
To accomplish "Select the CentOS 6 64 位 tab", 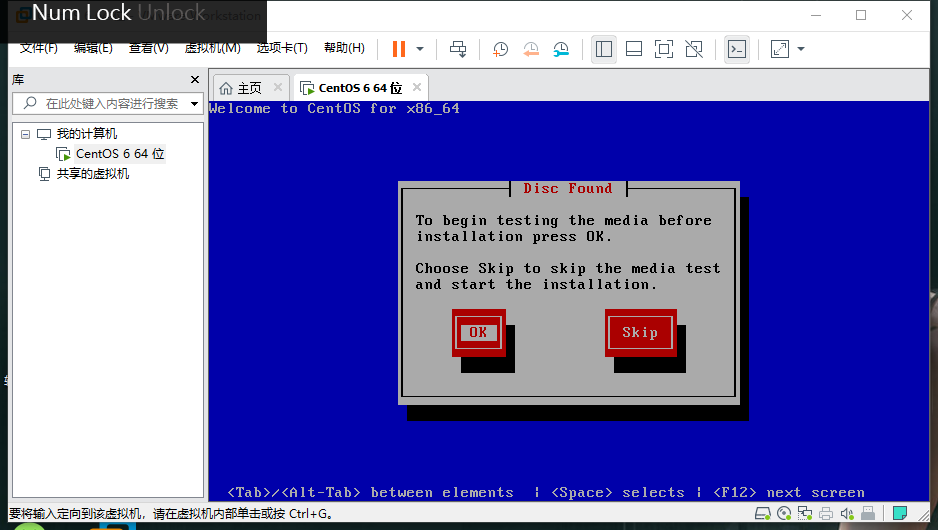I will tap(360, 88).
